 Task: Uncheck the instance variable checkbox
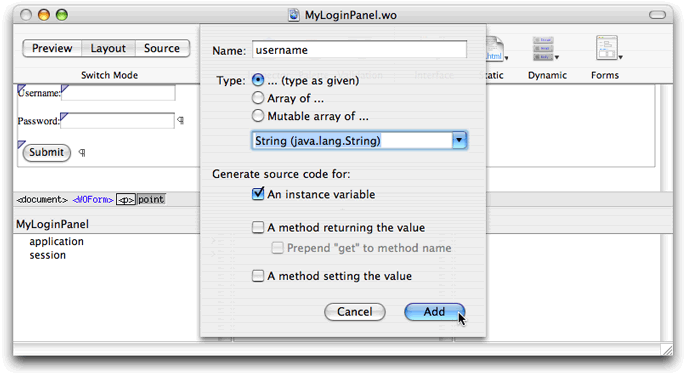(258, 194)
